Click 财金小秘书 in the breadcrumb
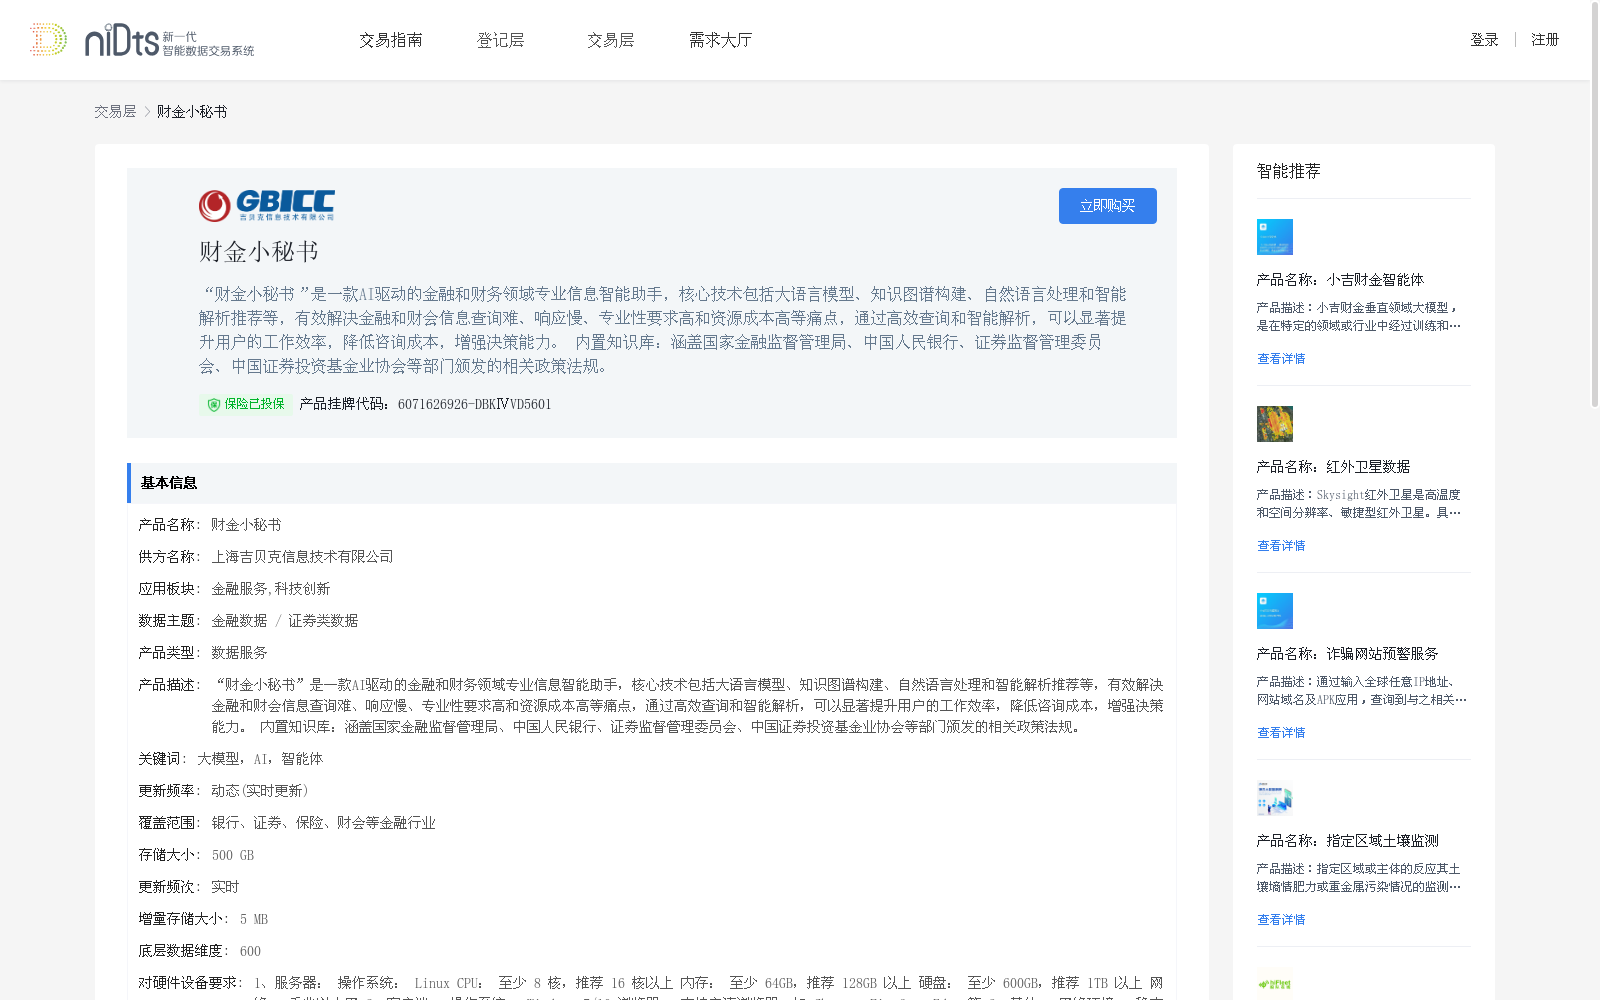Image resolution: width=1600 pixels, height=1000 pixels. 192,112
